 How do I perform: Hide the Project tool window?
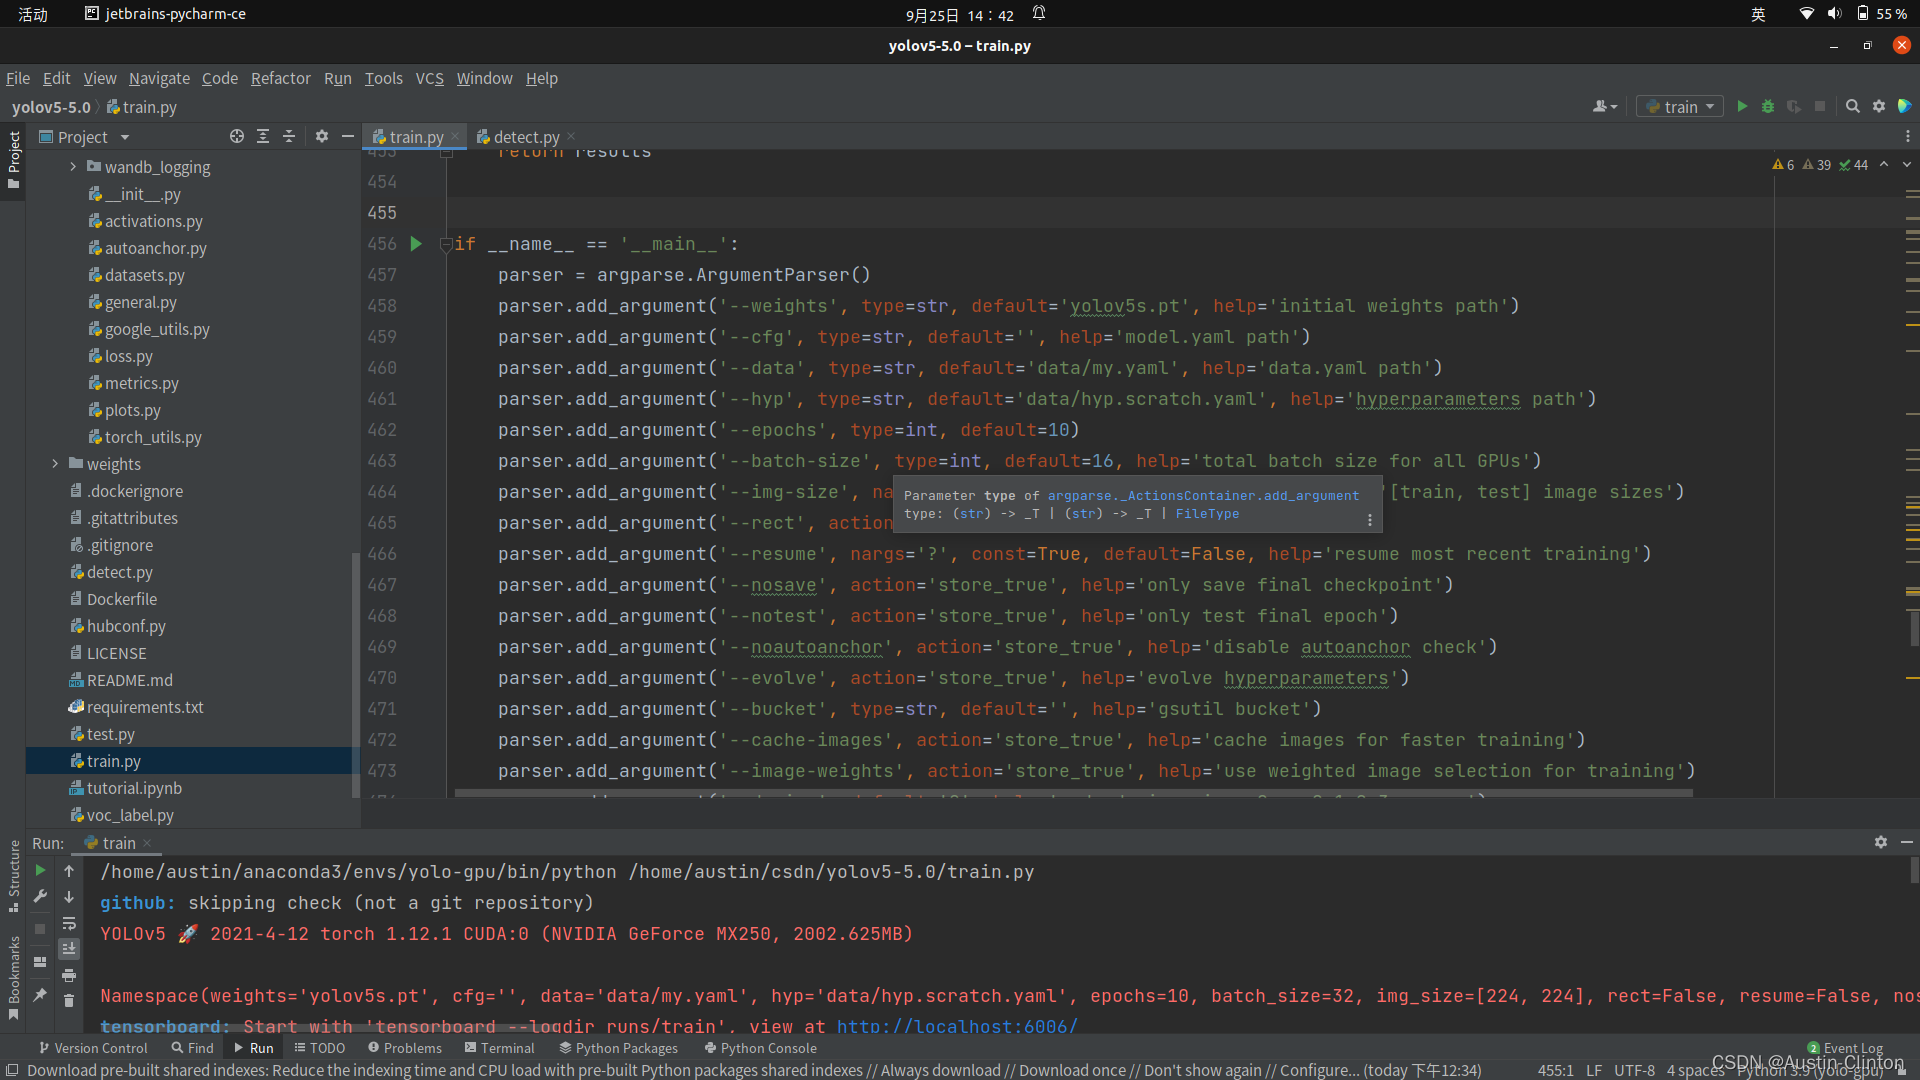pos(348,137)
